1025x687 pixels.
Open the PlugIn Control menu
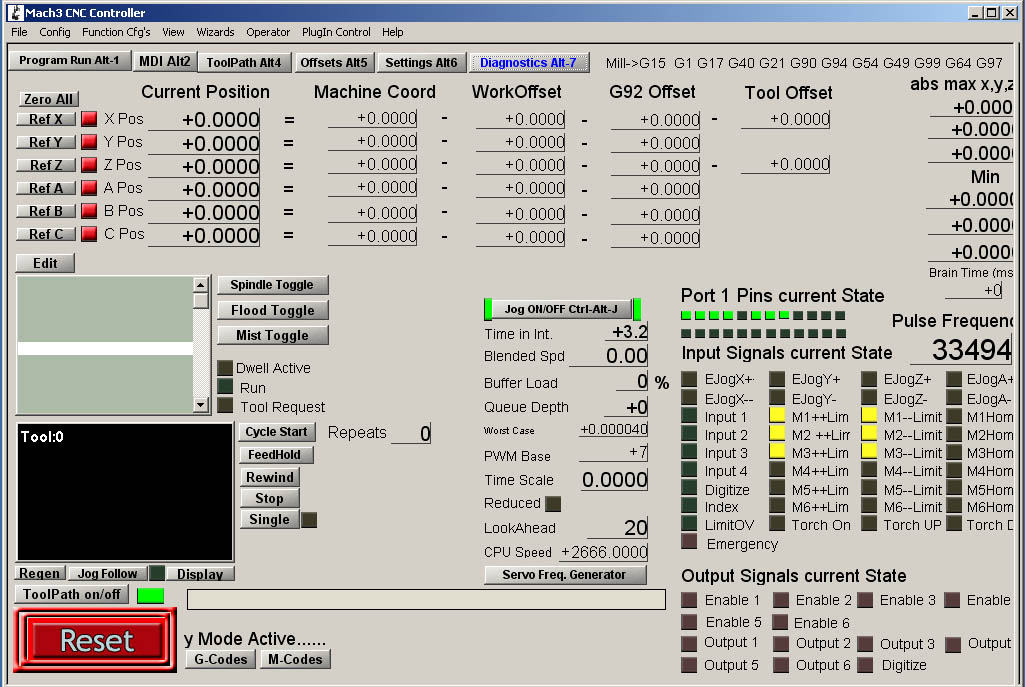coord(336,32)
